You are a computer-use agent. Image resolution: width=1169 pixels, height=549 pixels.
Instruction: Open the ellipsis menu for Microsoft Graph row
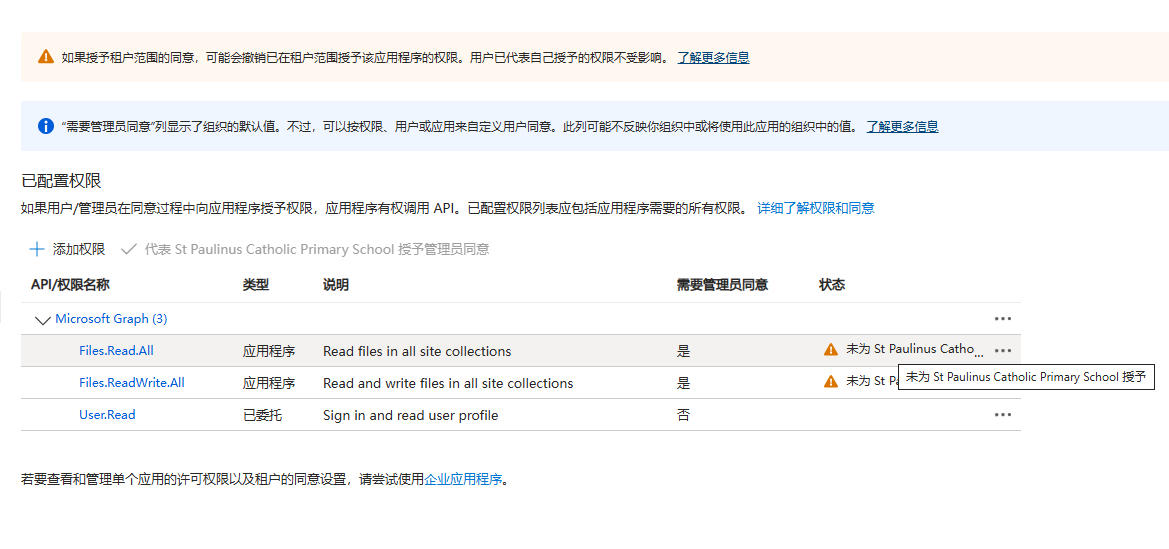1003,319
